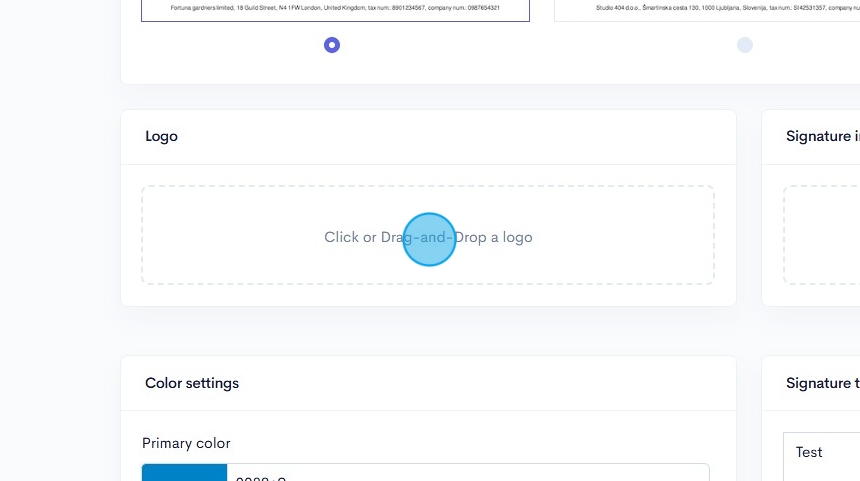The image size is (860, 481).
Task: Open the blue Primary color swatch
Action: [x=184, y=472]
